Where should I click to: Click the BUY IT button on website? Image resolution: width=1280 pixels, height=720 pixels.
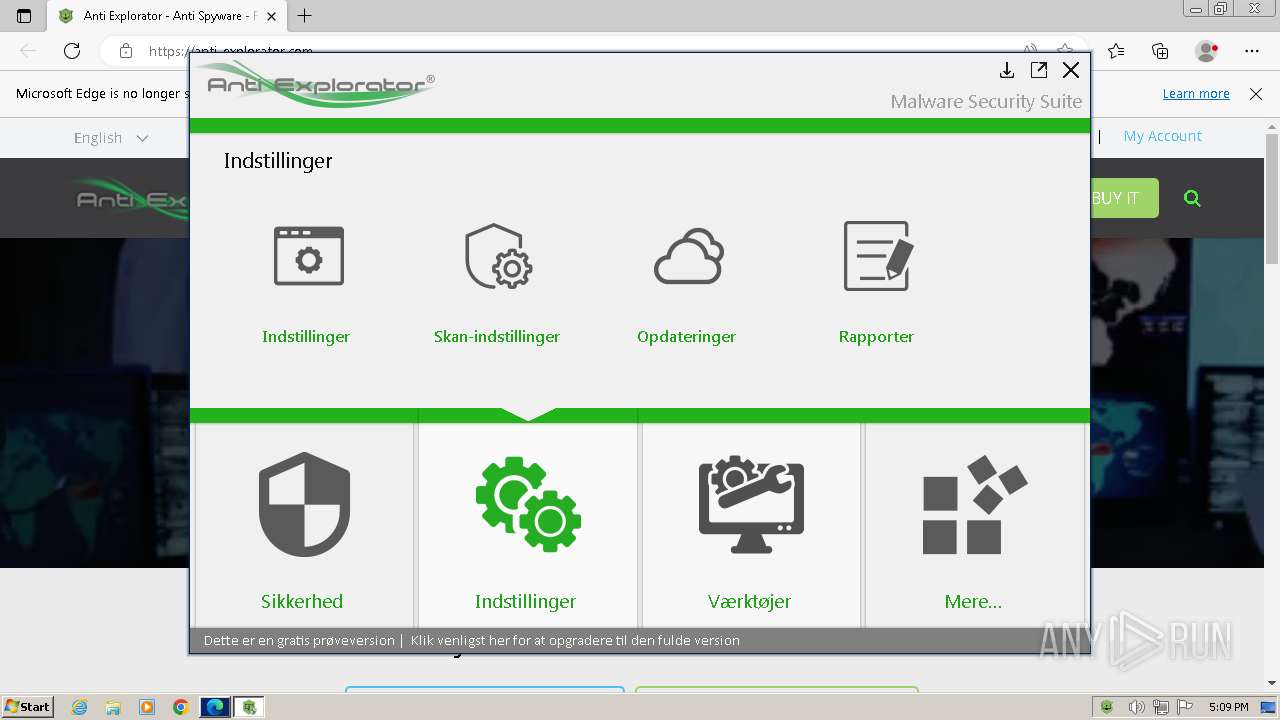point(1123,198)
